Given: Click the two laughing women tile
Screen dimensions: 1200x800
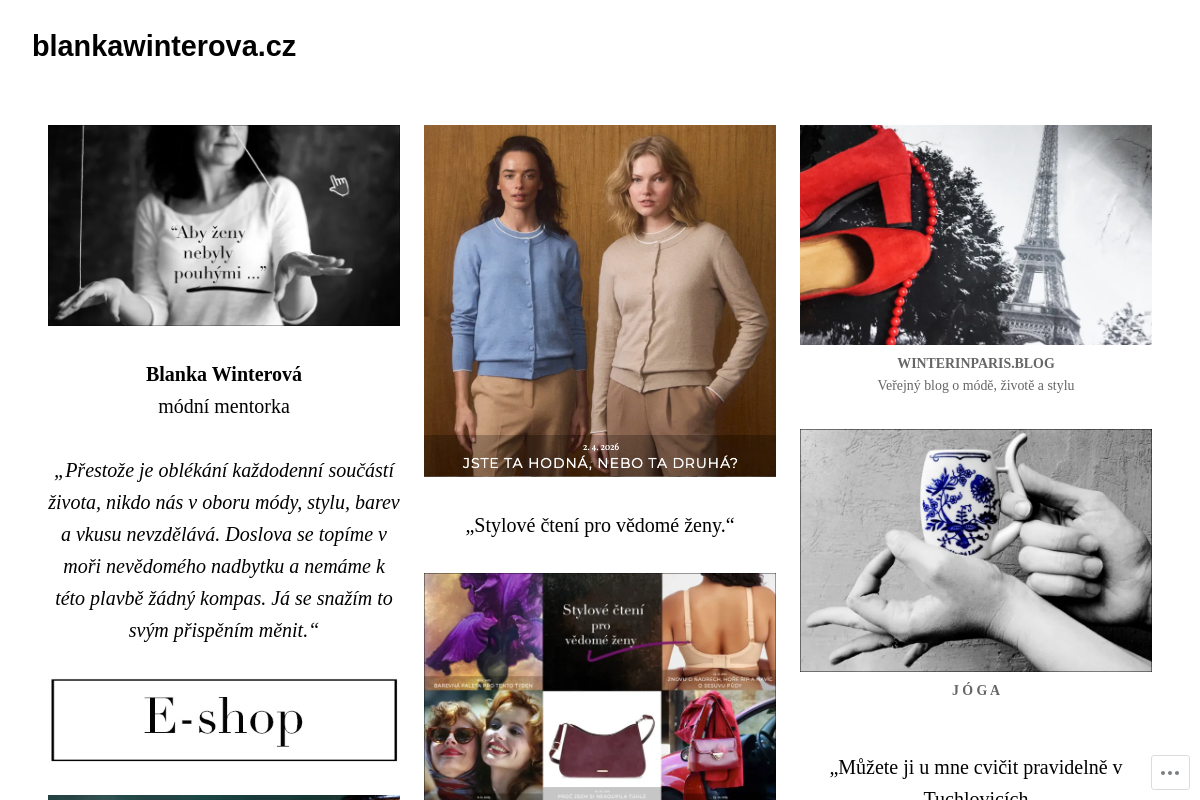Looking at the screenshot, I should coord(483,745).
